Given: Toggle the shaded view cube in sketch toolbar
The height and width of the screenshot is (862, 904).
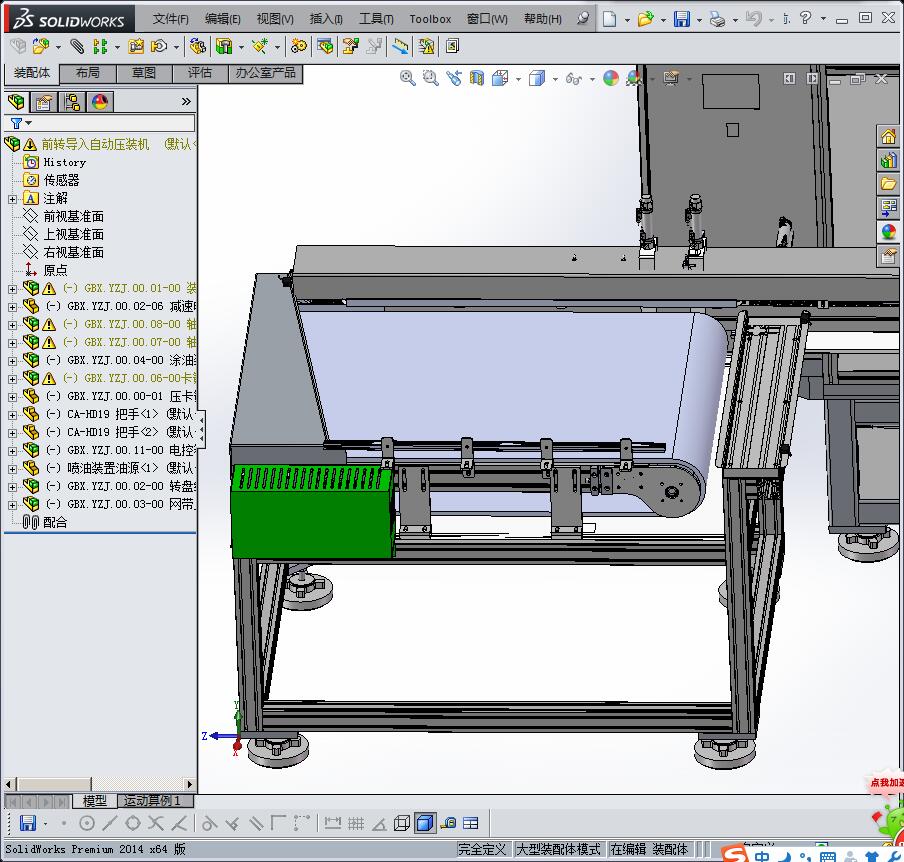Looking at the screenshot, I should [425, 824].
